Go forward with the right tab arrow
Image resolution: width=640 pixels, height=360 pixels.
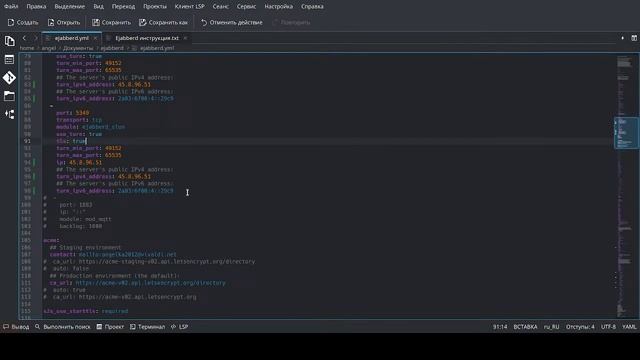click(x=36, y=38)
